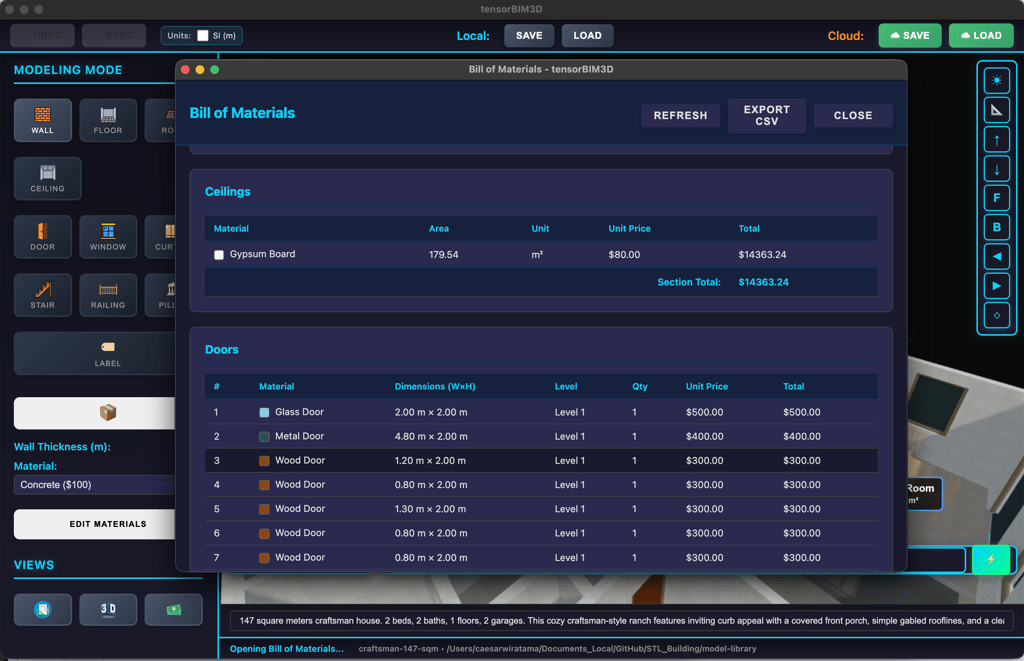Click the REDO button
This screenshot has width=1024, height=661.
[114, 35]
